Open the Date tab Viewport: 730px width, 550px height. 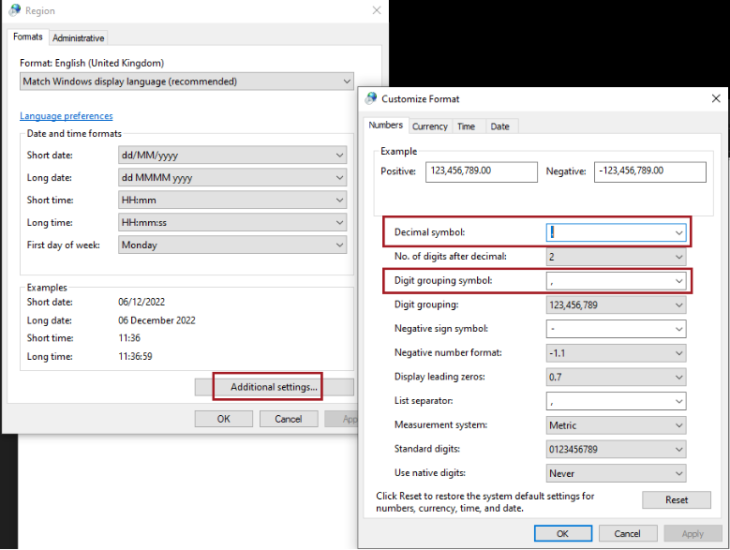[x=500, y=127]
